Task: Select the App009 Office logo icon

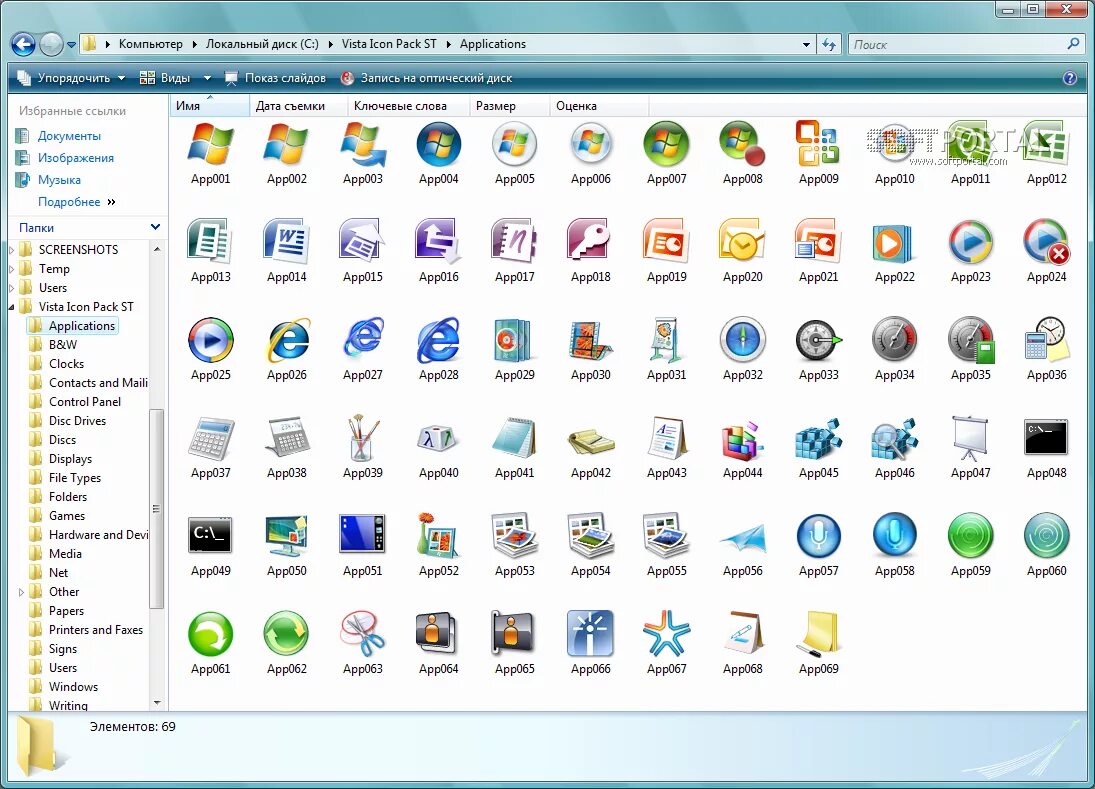Action: point(818,144)
